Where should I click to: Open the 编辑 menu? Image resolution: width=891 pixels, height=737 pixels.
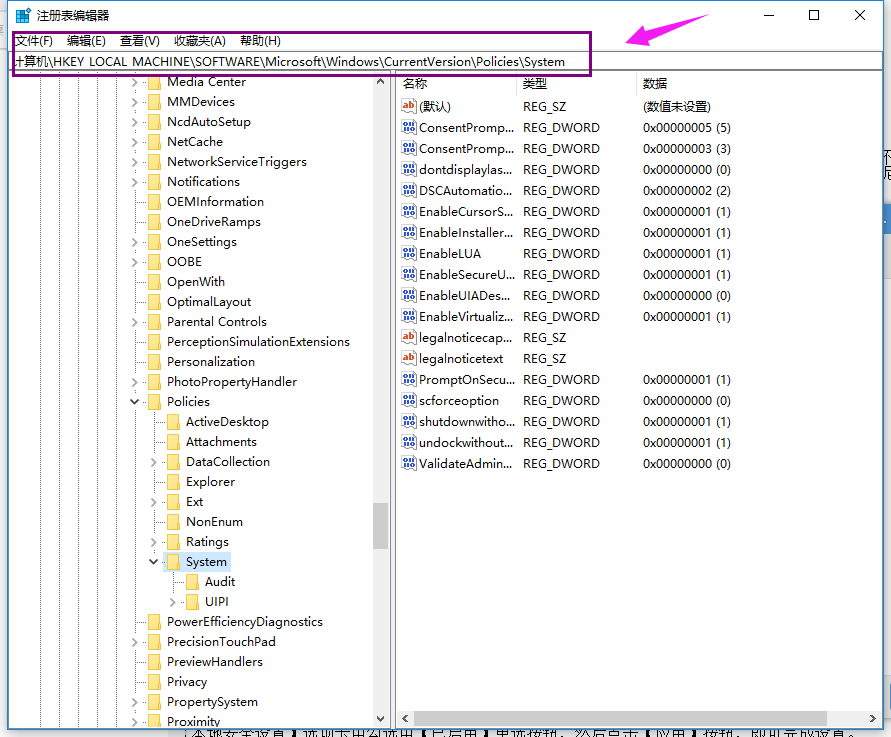click(x=86, y=40)
